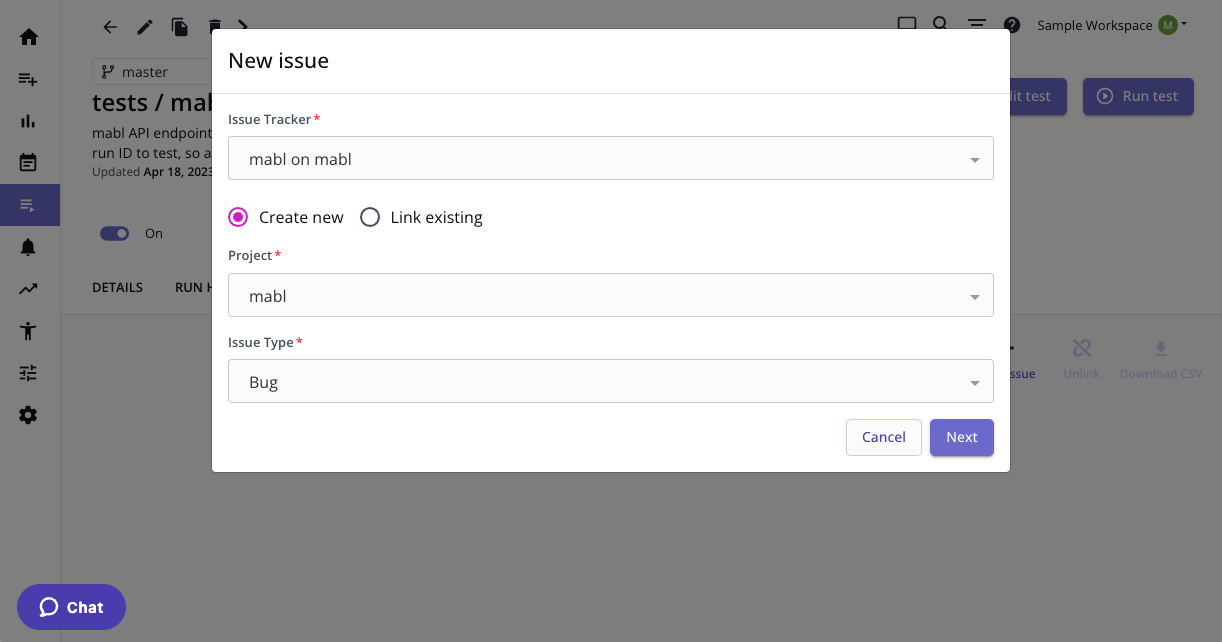Image resolution: width=1222 pixels, height=642 pixels.
Task: Click the pencil edit icon
Action: click(x=145, y=27)
